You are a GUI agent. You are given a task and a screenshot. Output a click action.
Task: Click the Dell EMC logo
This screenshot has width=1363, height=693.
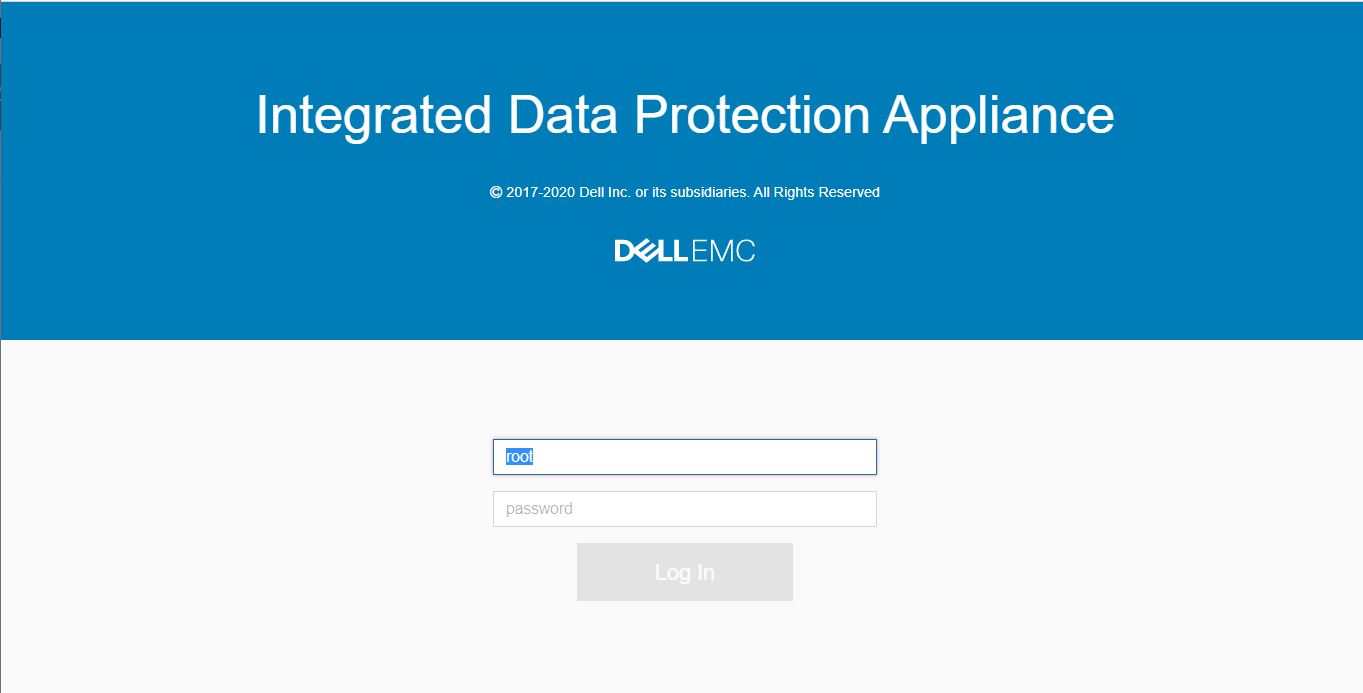click(x=684, y=251)
